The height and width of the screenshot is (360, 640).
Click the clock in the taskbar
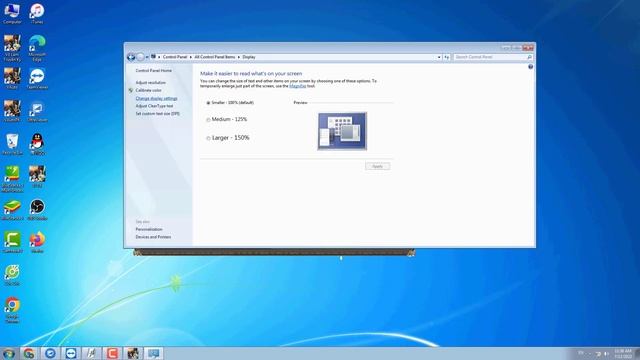coord(623,353)
